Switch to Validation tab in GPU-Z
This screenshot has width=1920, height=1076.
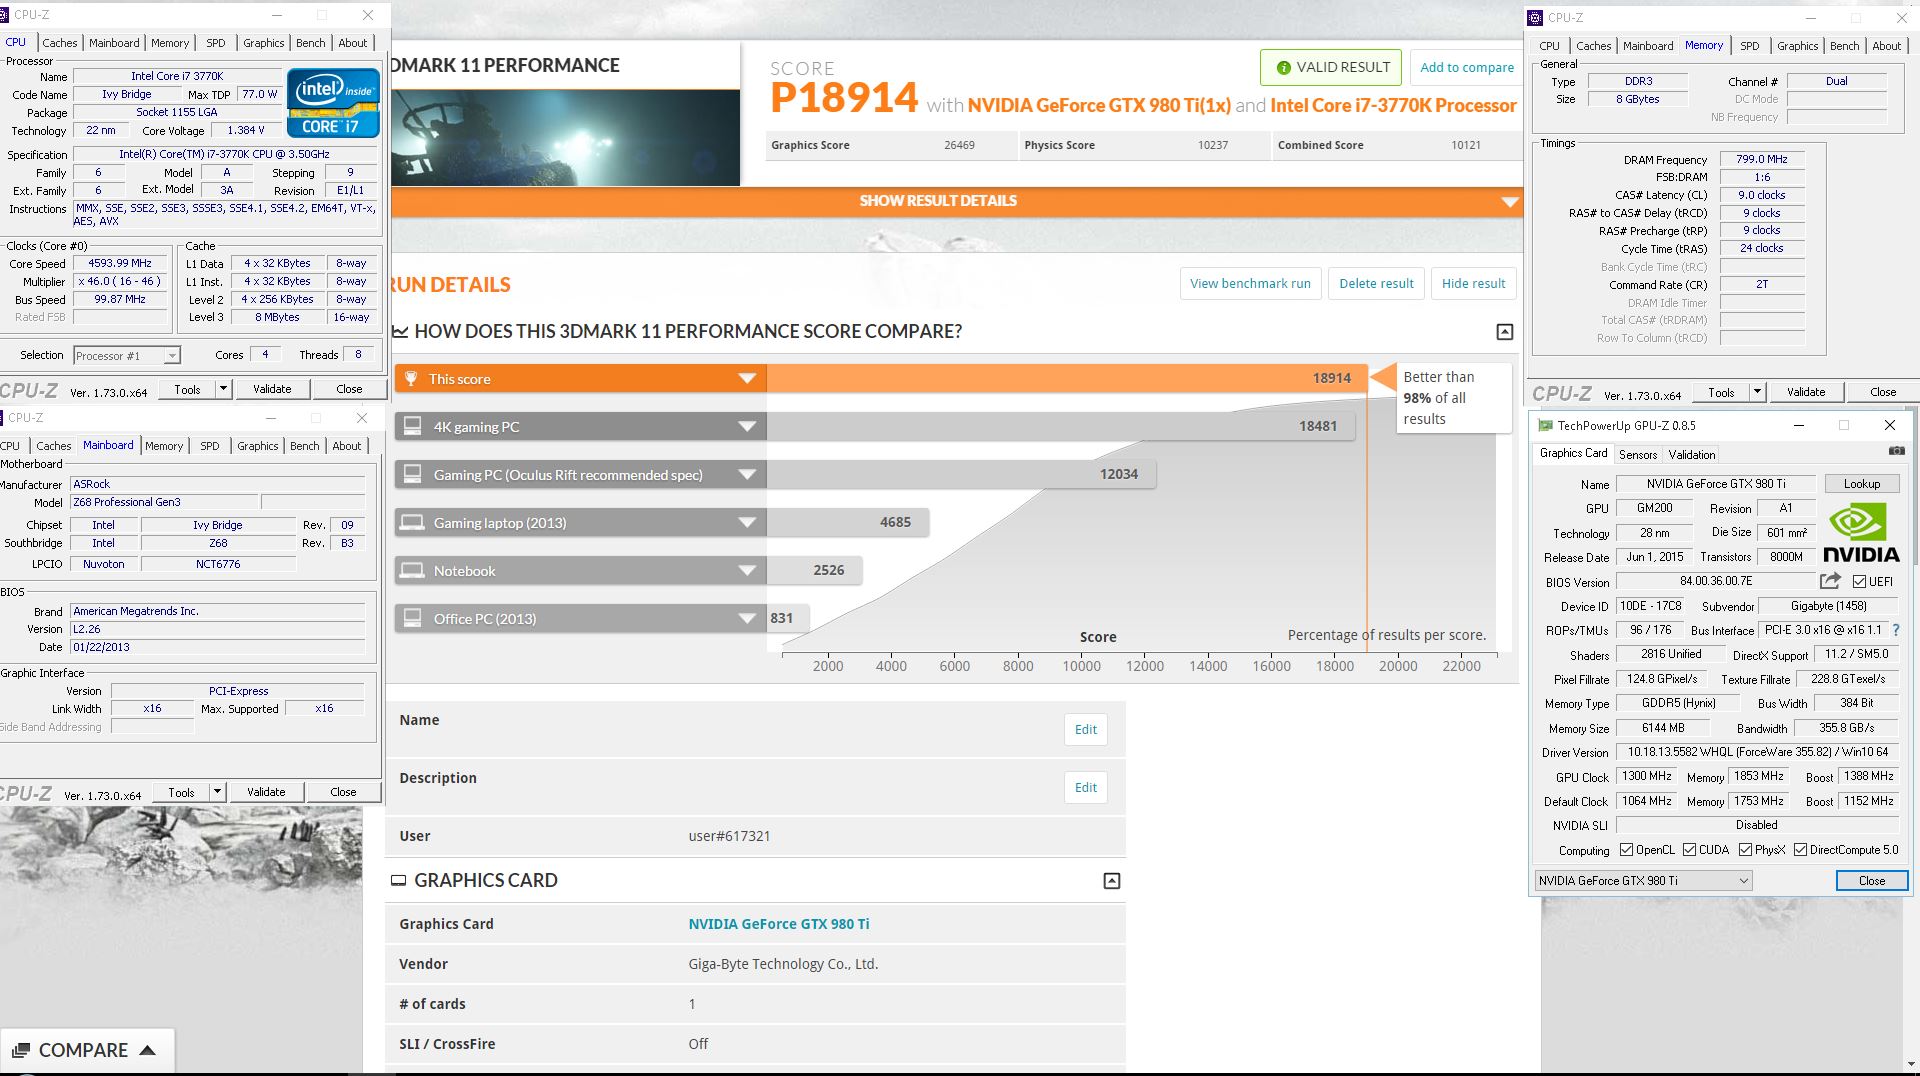tap(1692, 454)
